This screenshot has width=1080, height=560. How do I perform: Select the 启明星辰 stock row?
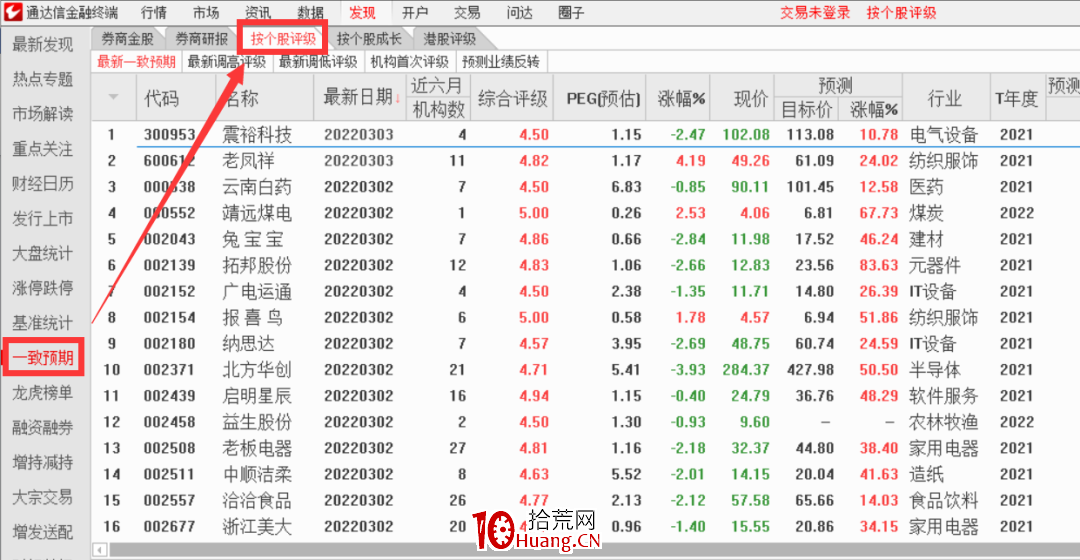point(585,396)
